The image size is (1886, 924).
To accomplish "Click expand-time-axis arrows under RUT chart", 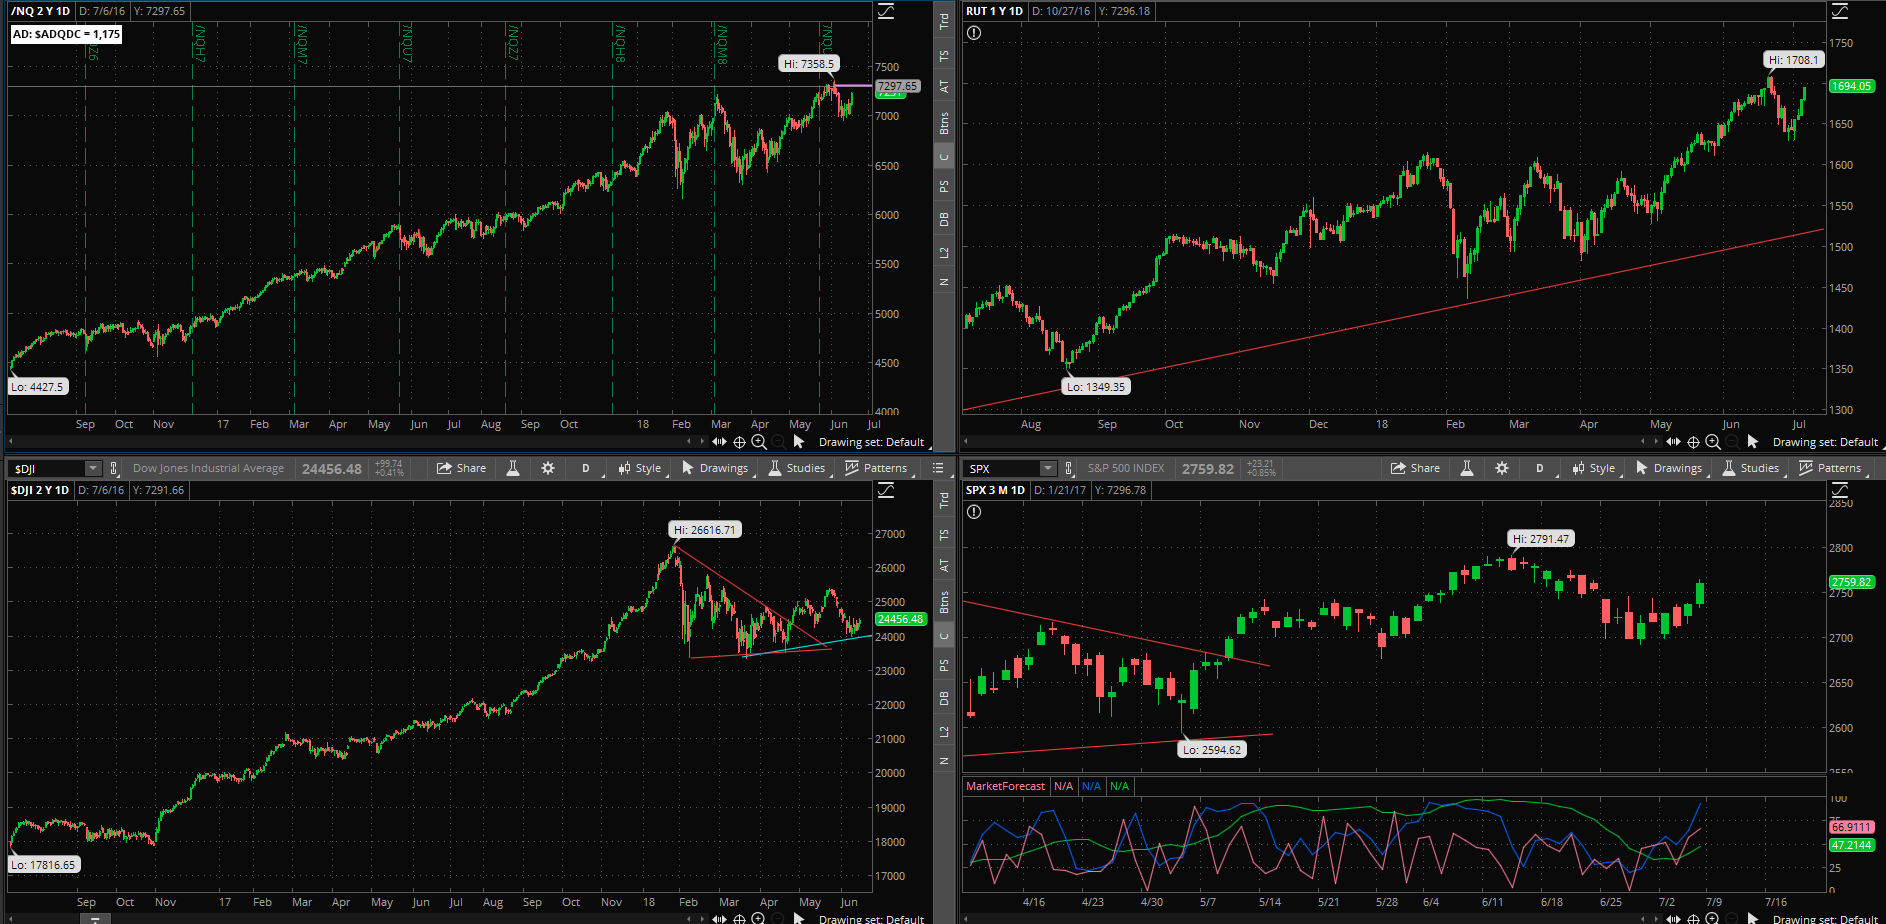I will pos(1673,442).
